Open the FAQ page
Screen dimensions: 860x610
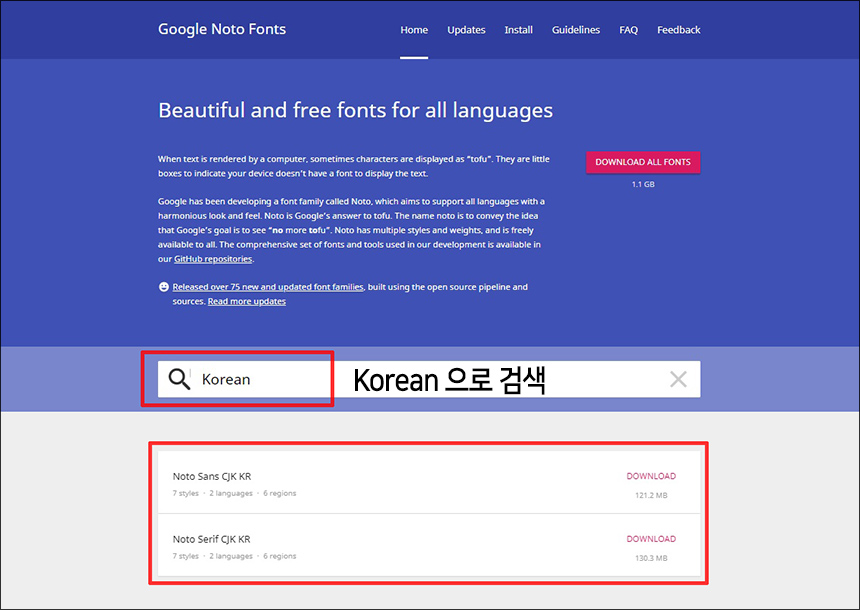pyautogui.click(x=629, y=30)
